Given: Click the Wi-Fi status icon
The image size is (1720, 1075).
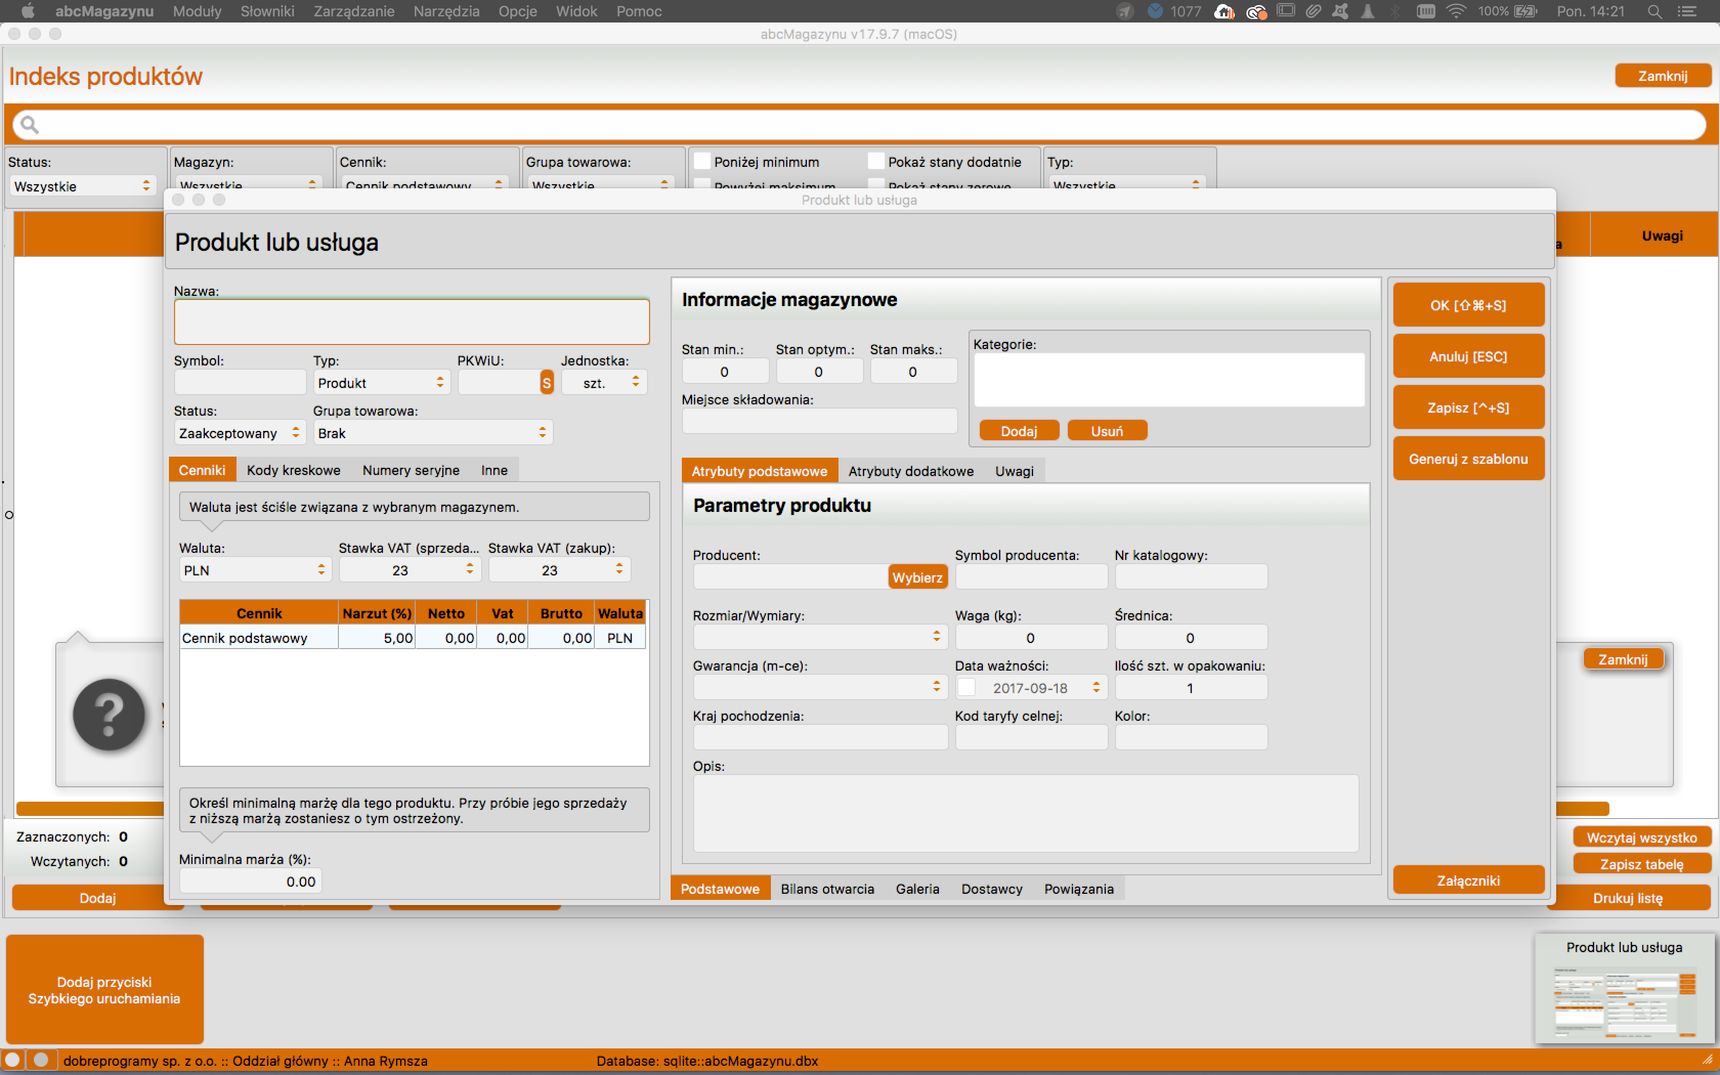Looking at the screenshot, I should click(x=1457, y=11).
